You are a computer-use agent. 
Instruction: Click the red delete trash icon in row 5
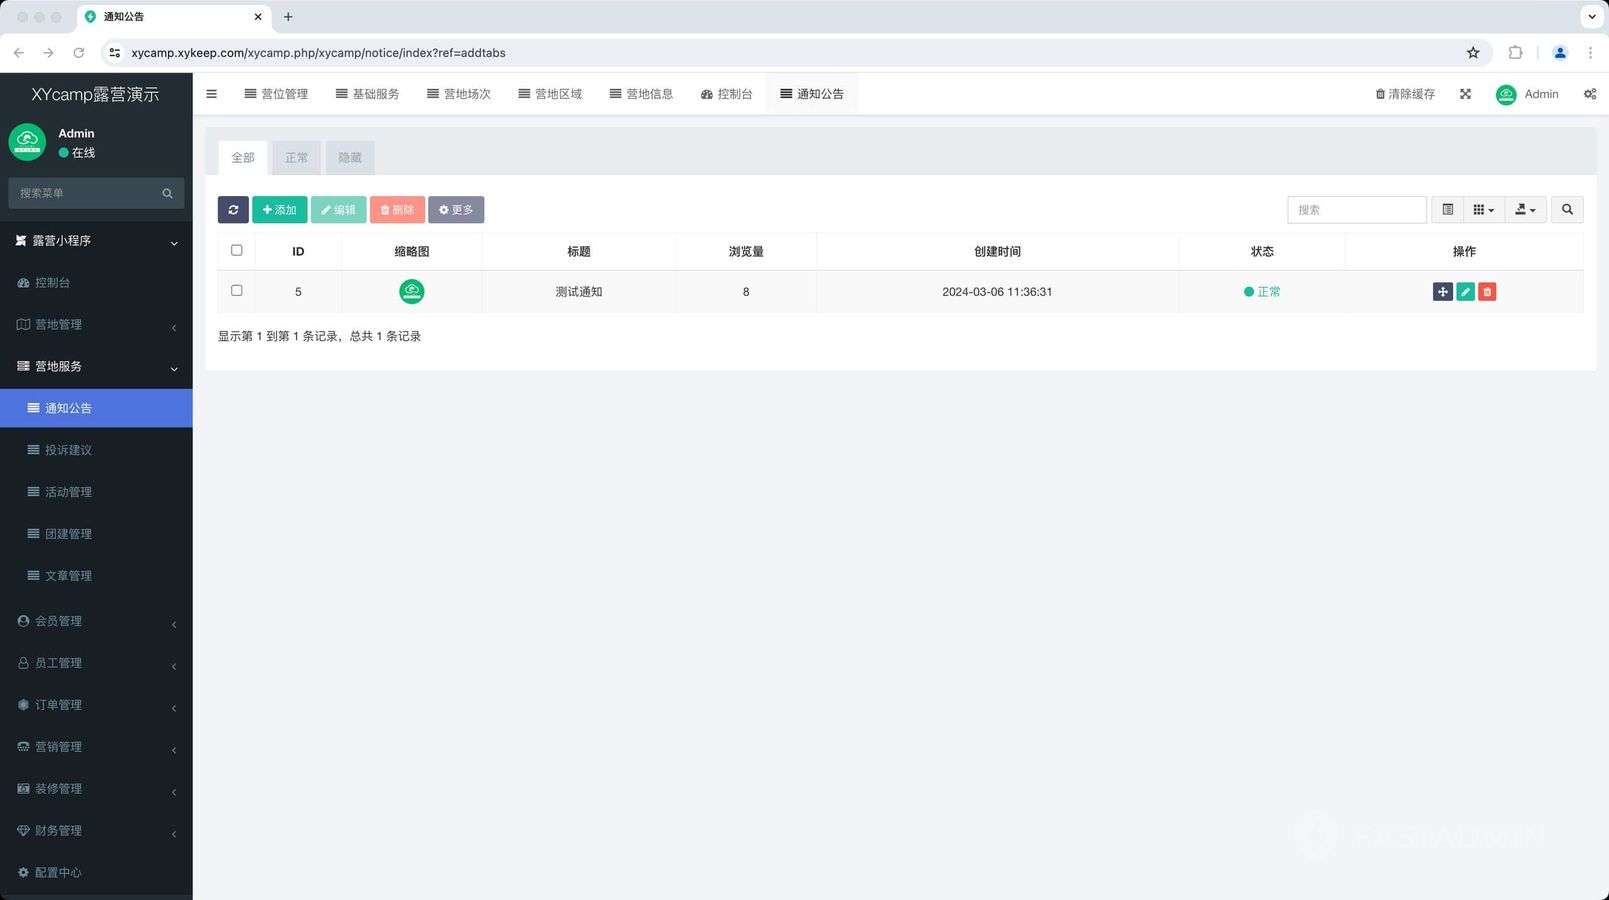point(1487,292)
